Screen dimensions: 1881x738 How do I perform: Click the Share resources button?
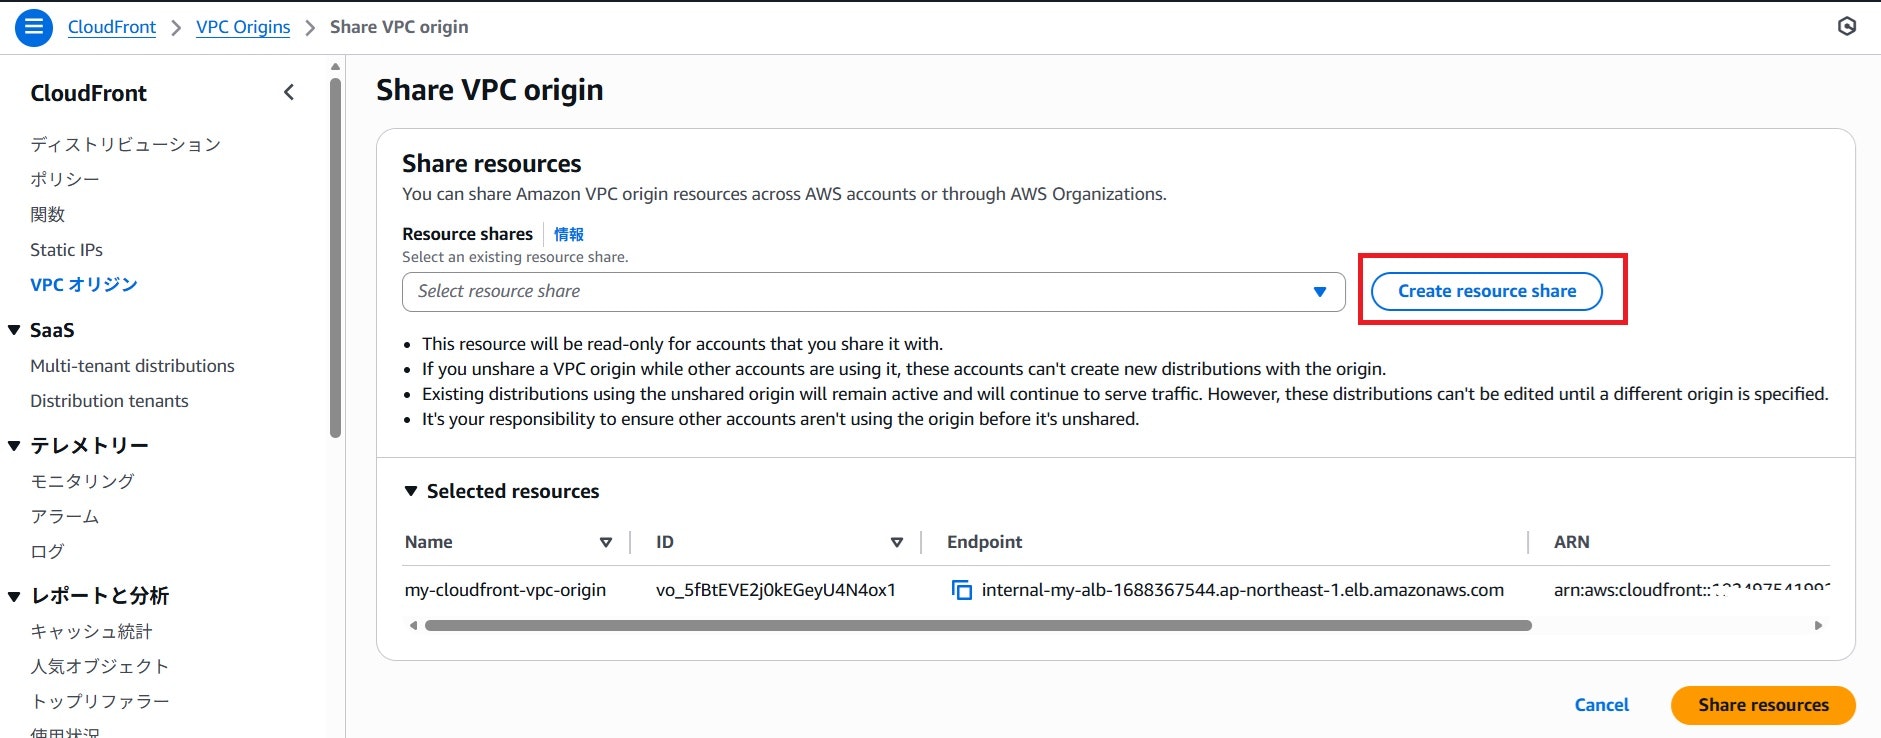[1763, 705]
